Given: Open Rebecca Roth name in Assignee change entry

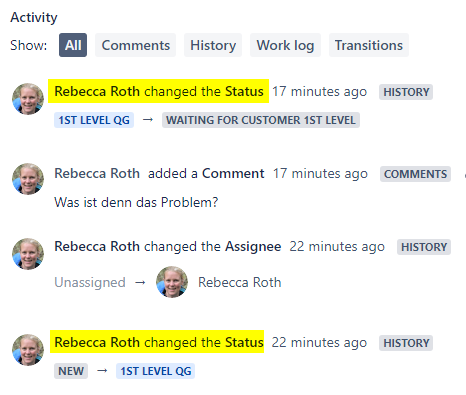Looking at the screenshot, I should click(97, 246).
